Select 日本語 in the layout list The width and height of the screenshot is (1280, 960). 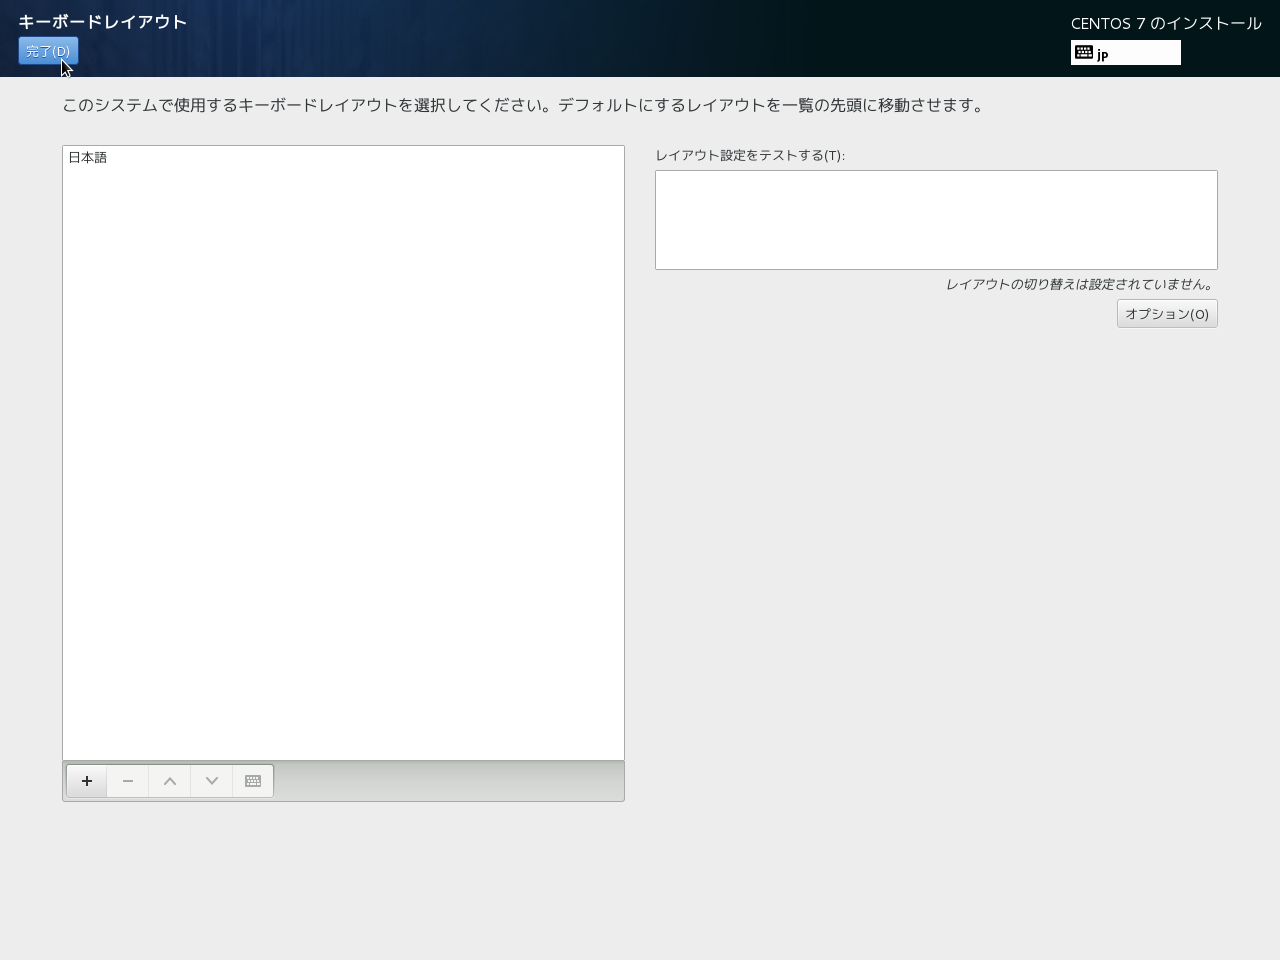(88, 158)
